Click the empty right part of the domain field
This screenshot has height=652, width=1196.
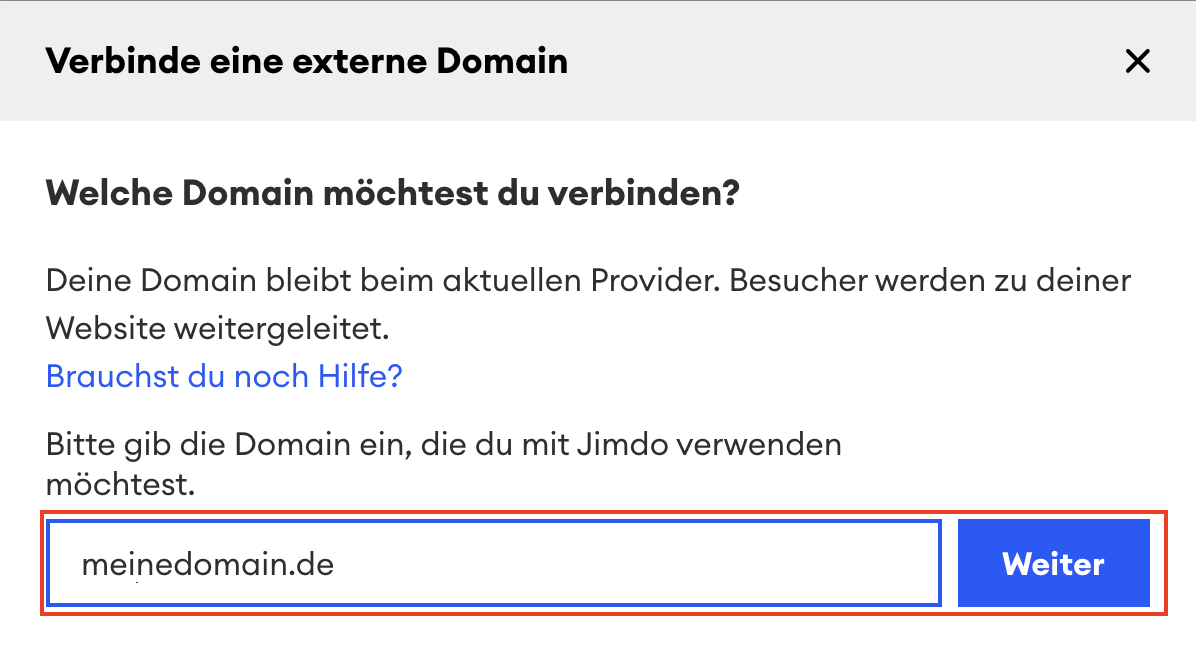pyautogui.click(x=750, y=564)
